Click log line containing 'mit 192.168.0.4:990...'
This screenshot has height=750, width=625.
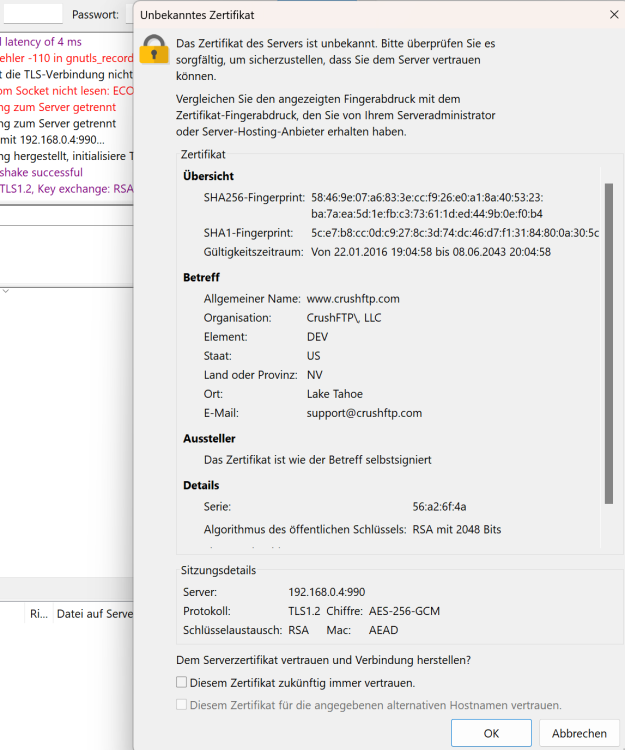(52, 140)
